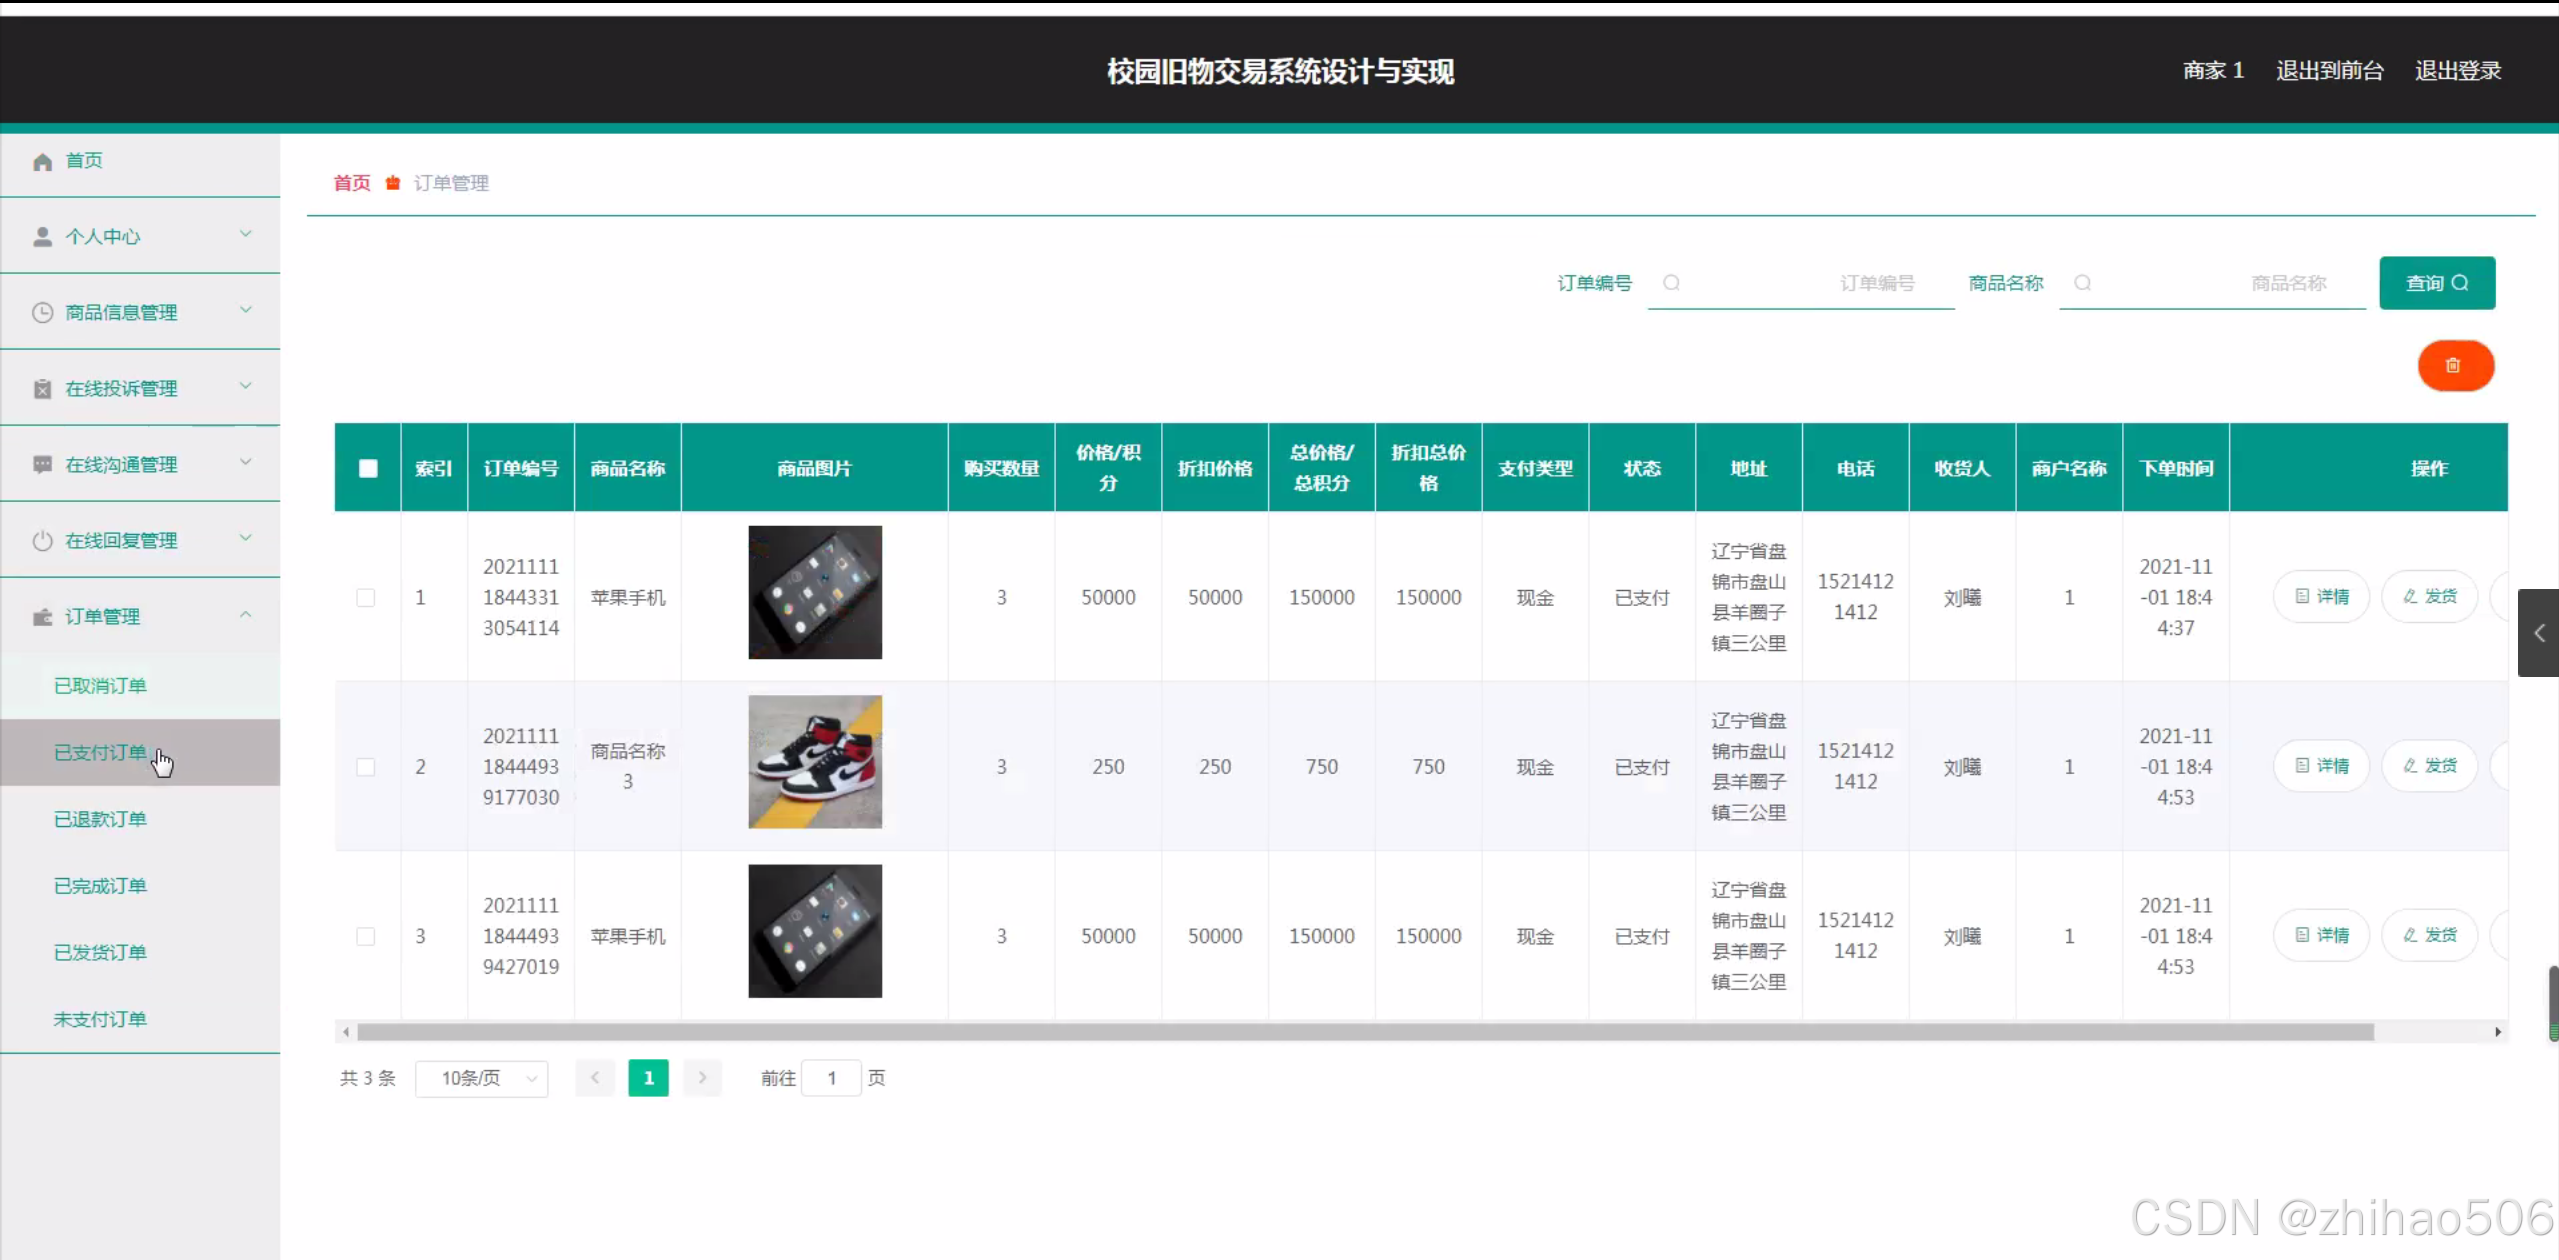This screenshot has width=2559, height=1260.
Task: Check the third order row checkbox
Action: click(366, 936)
